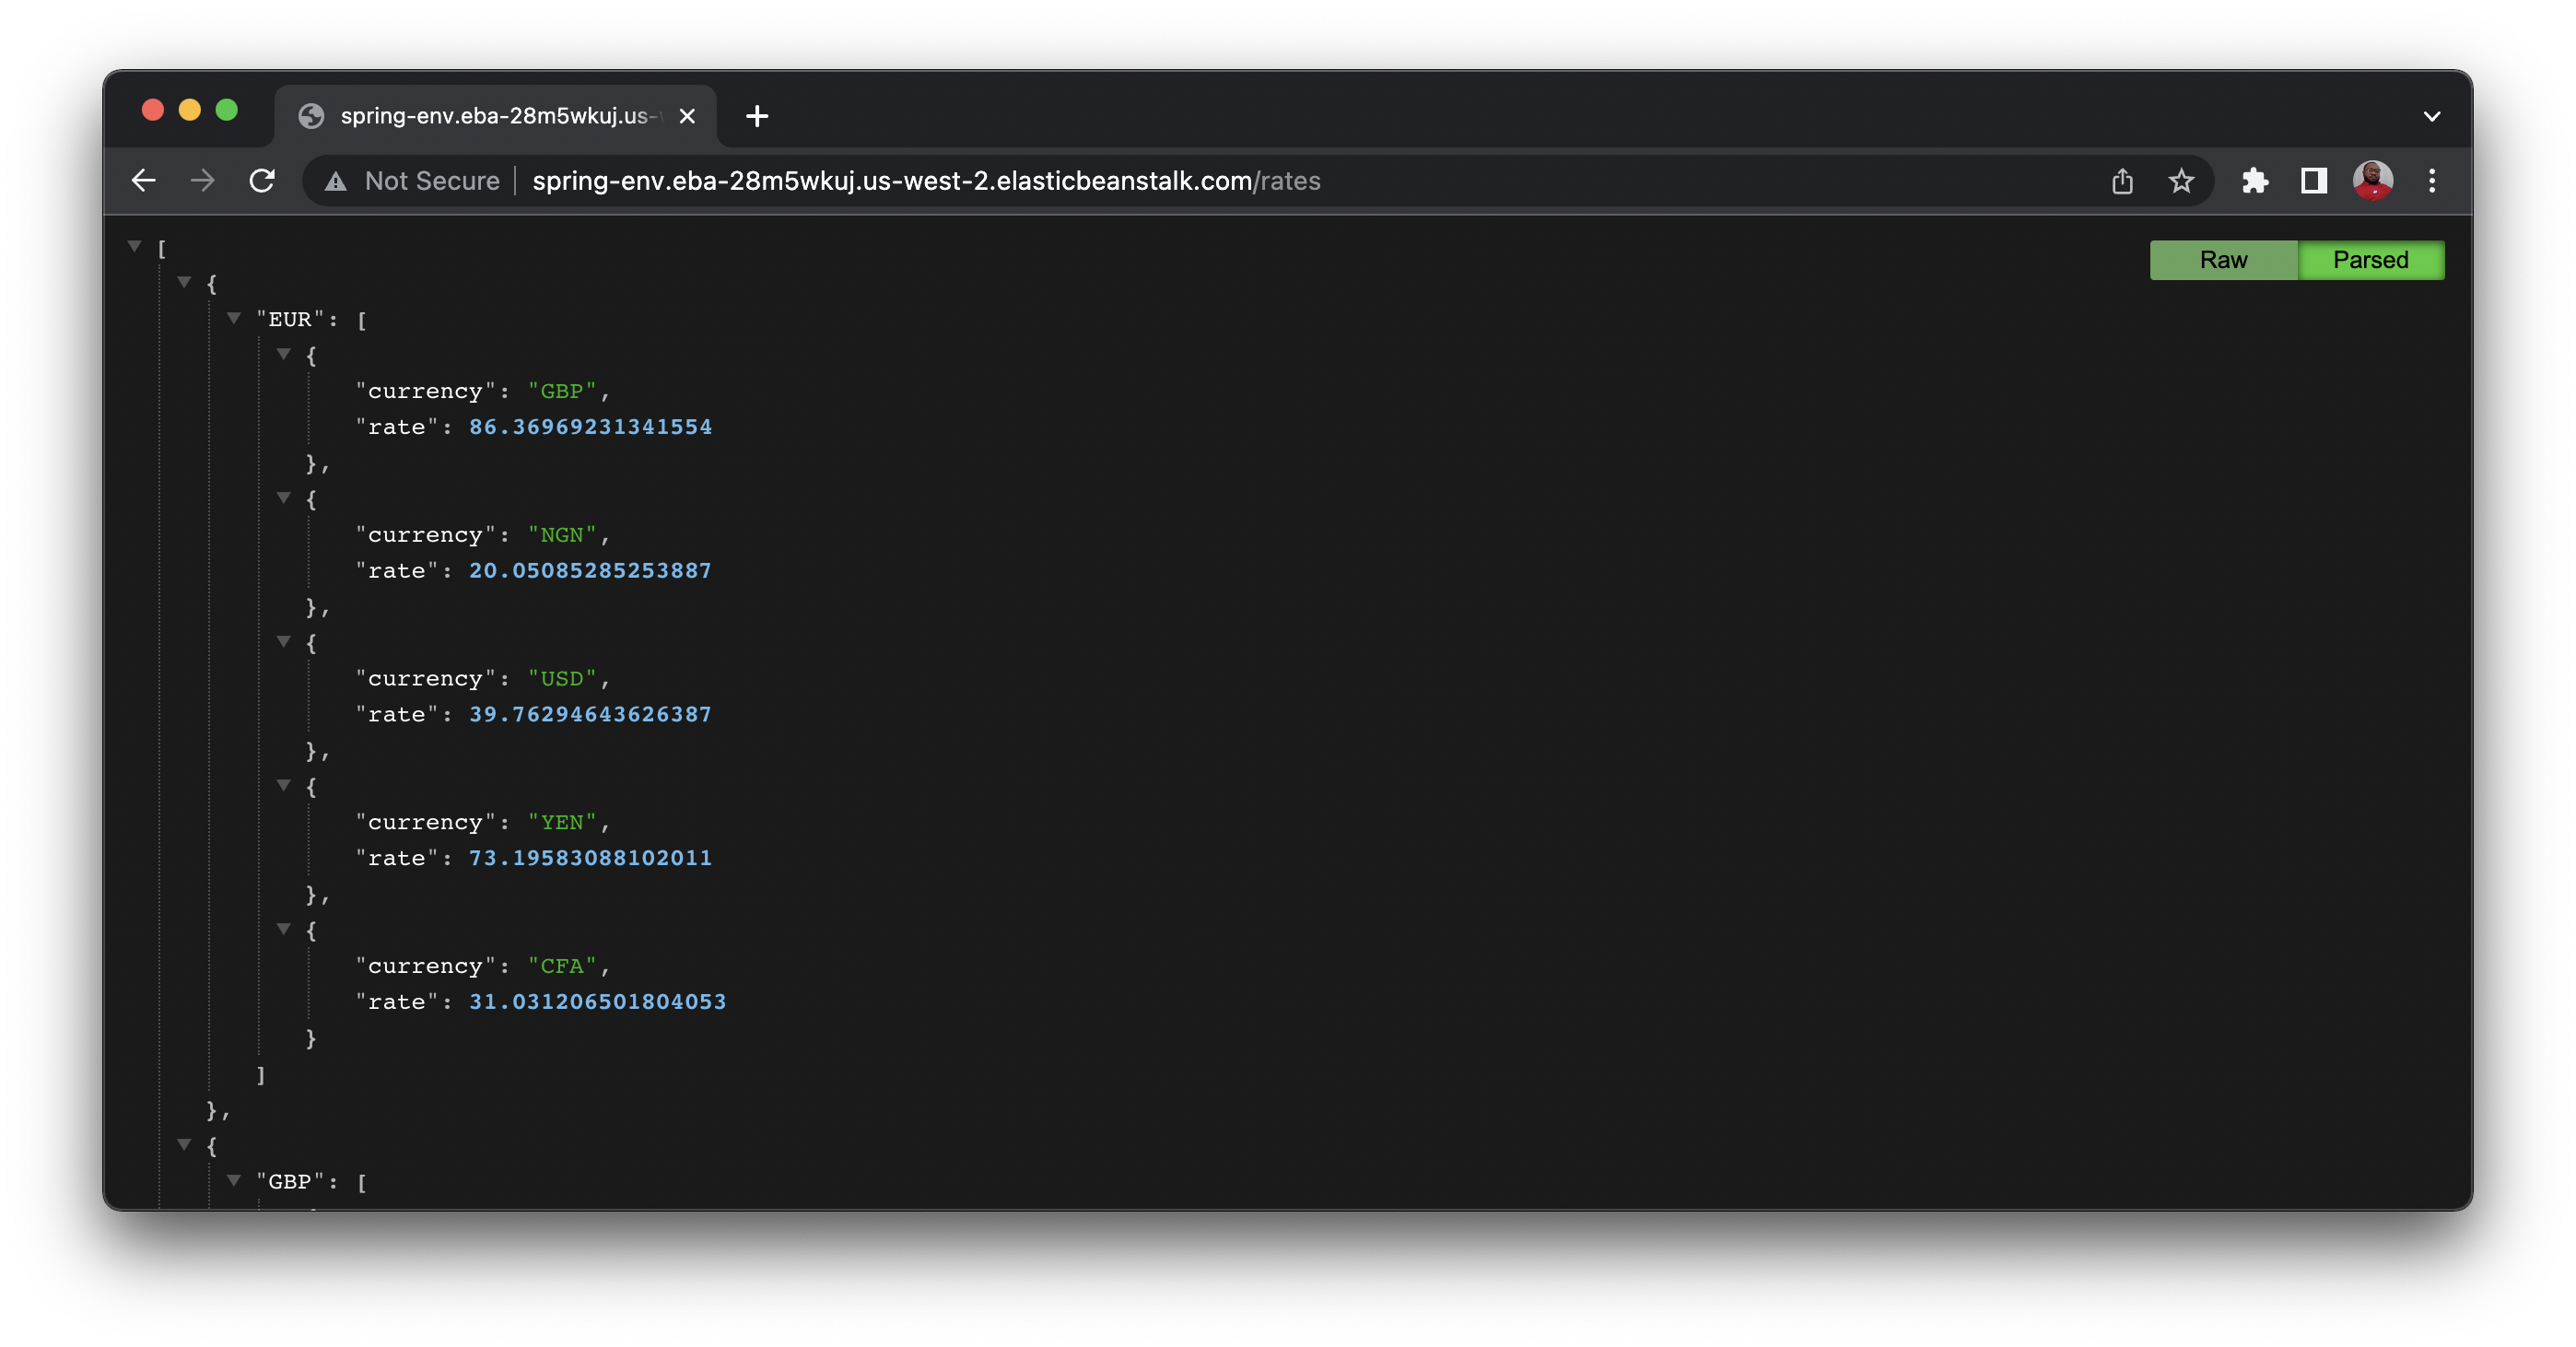Open the tab search dropdown arrow

pos(2432,116)
